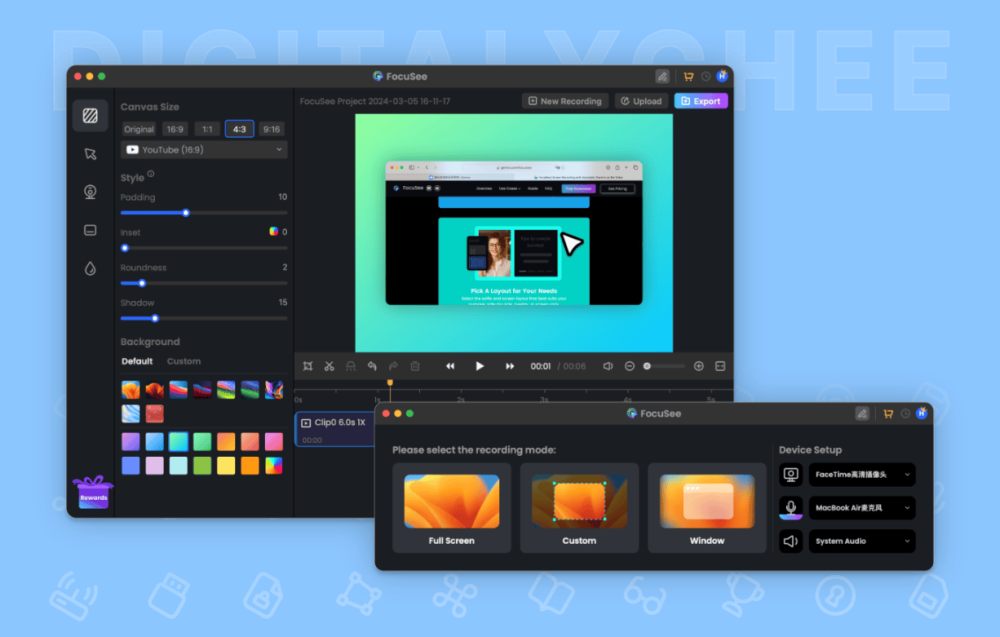Image resolution: width=1000 pixels, height=637 pixels.
Task: Click the crop tool in timeline toolbar
Action: point(308,366)
